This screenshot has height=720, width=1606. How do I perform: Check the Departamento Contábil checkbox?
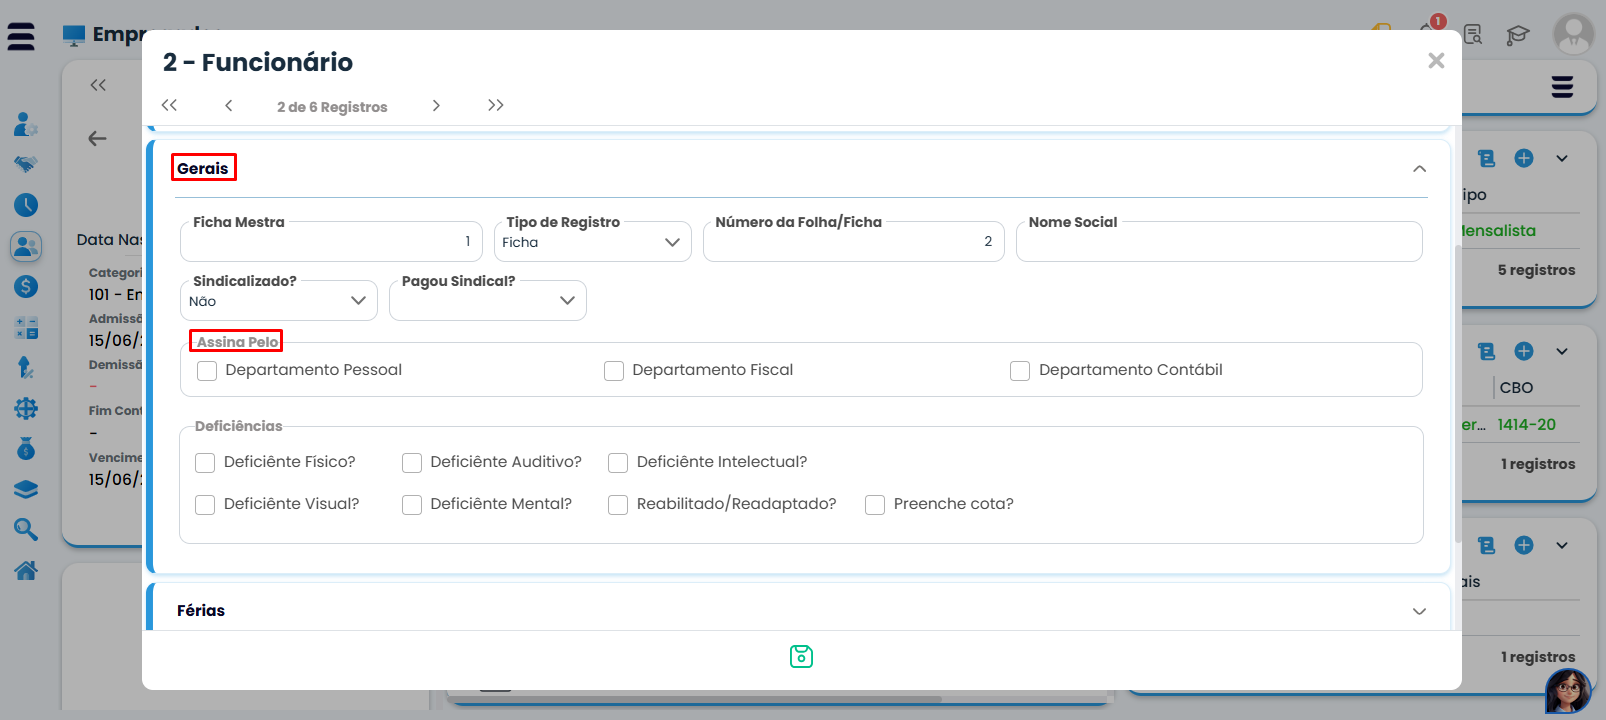click(x=1020, y=371)
